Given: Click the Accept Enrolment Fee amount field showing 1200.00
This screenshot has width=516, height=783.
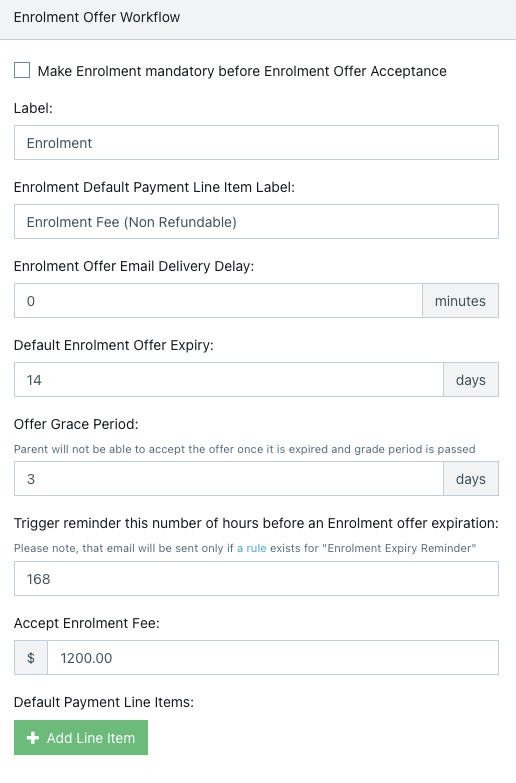Looking at the screenshot, I should tap(273, 658).
